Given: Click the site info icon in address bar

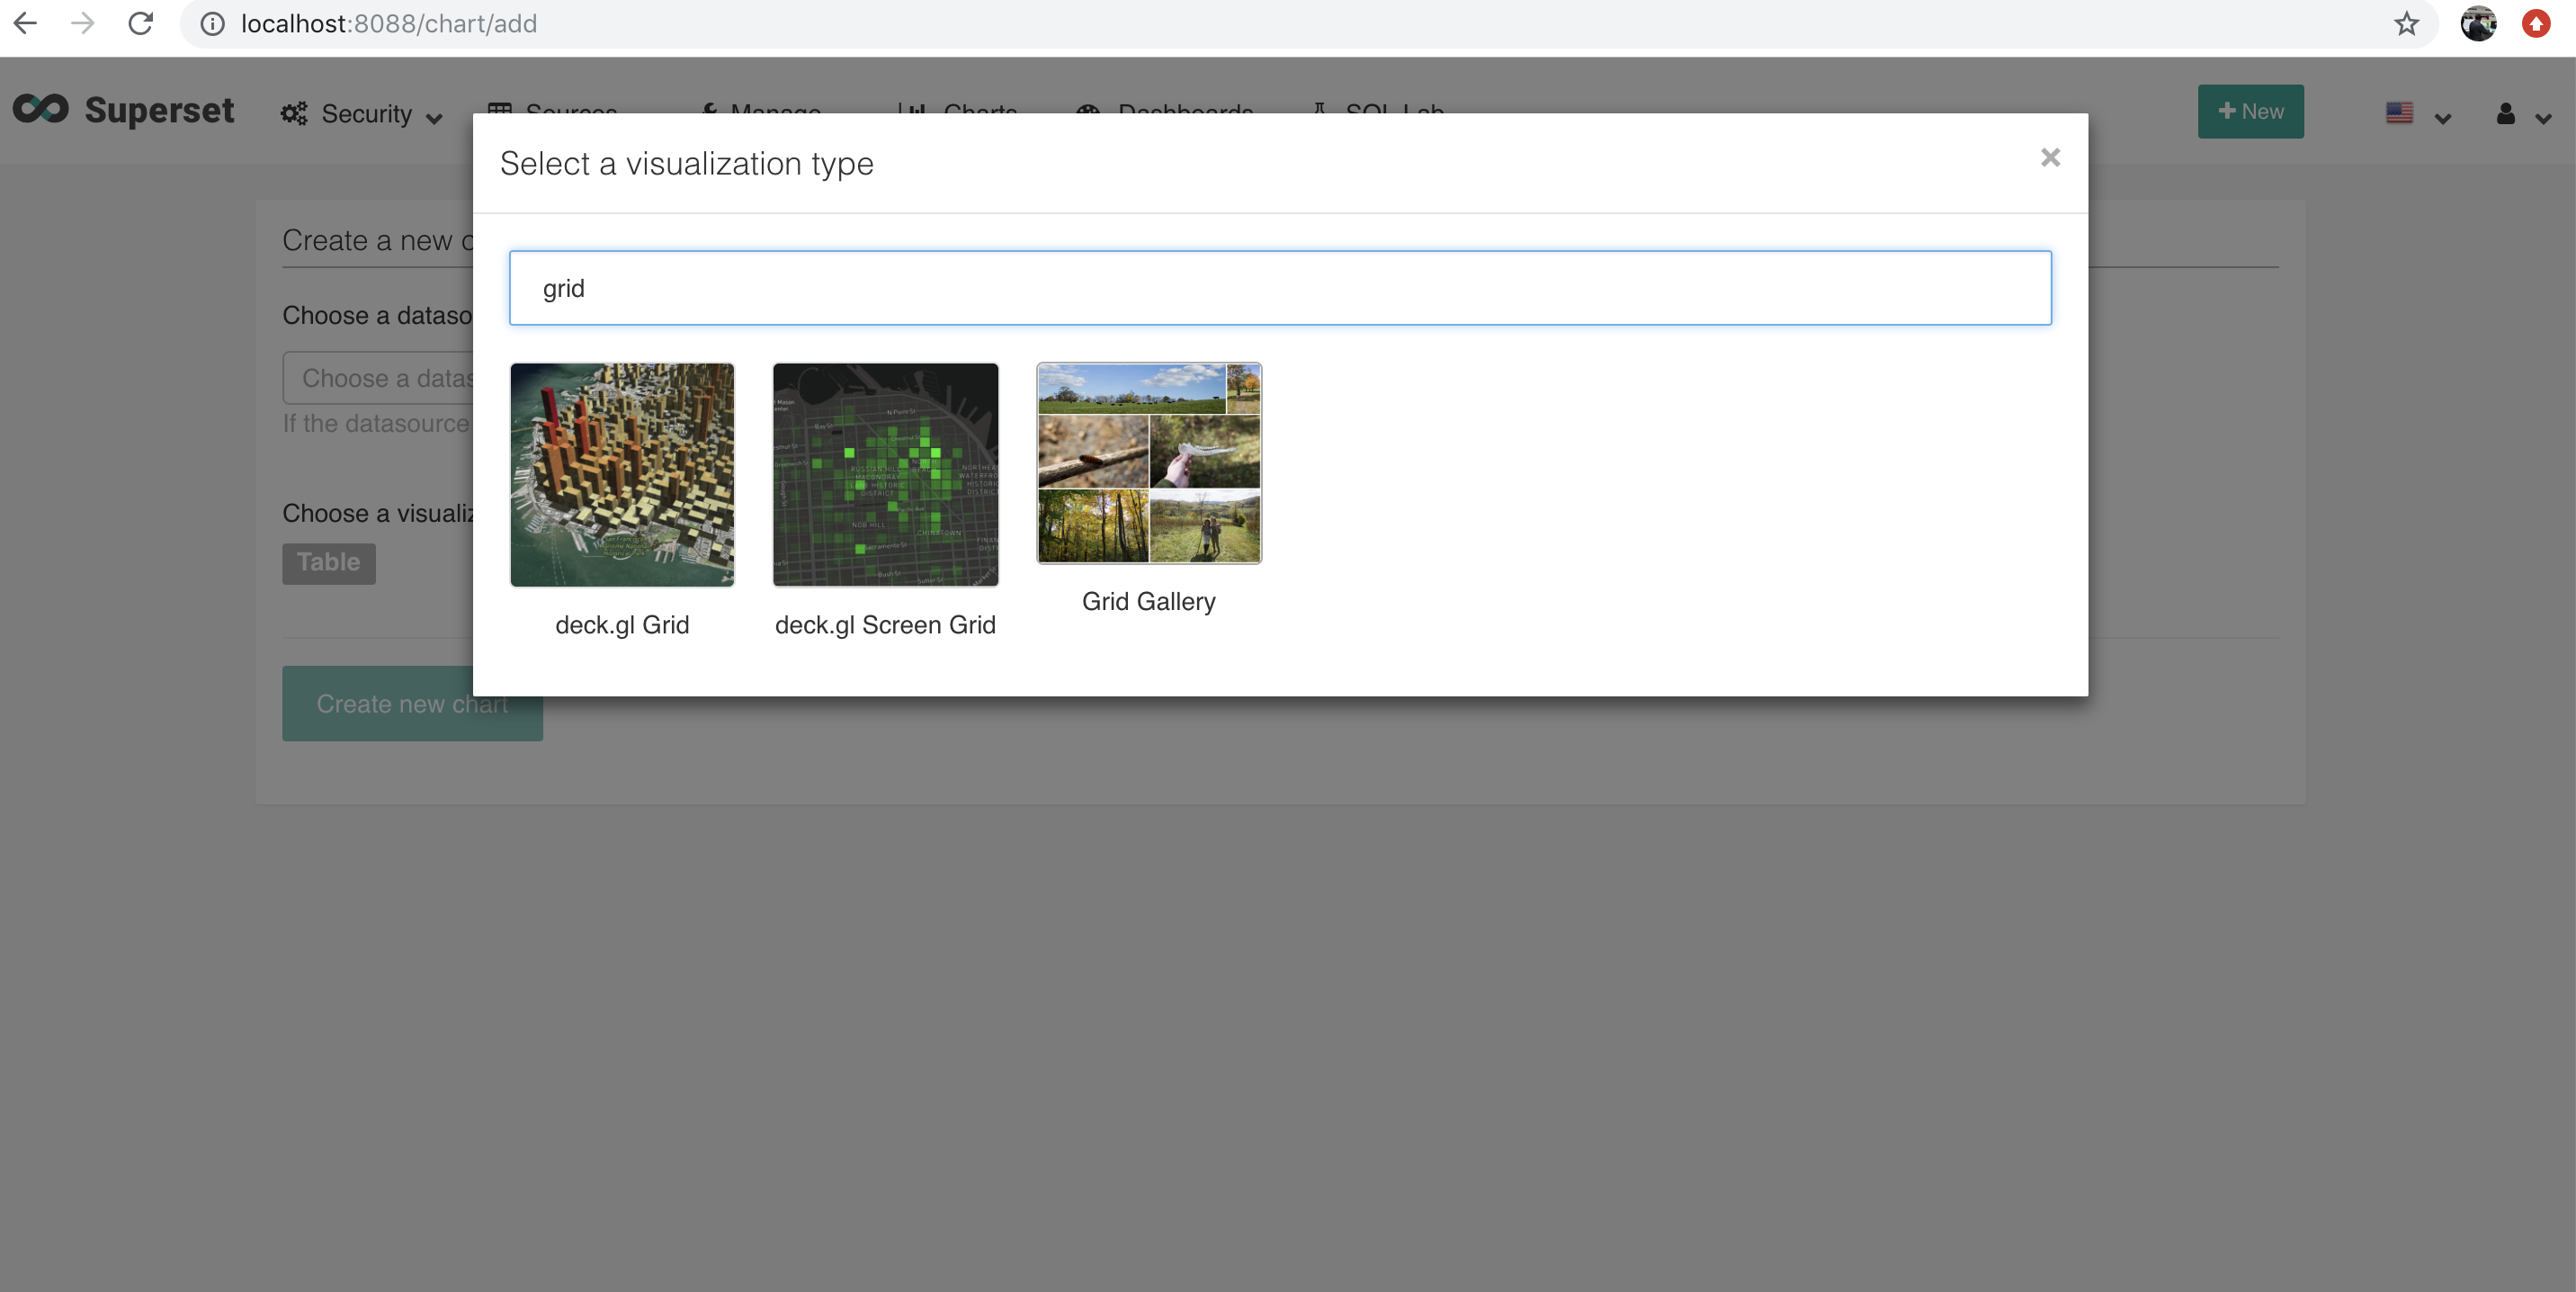Looking at the screenshot, I should coord(212,24).
